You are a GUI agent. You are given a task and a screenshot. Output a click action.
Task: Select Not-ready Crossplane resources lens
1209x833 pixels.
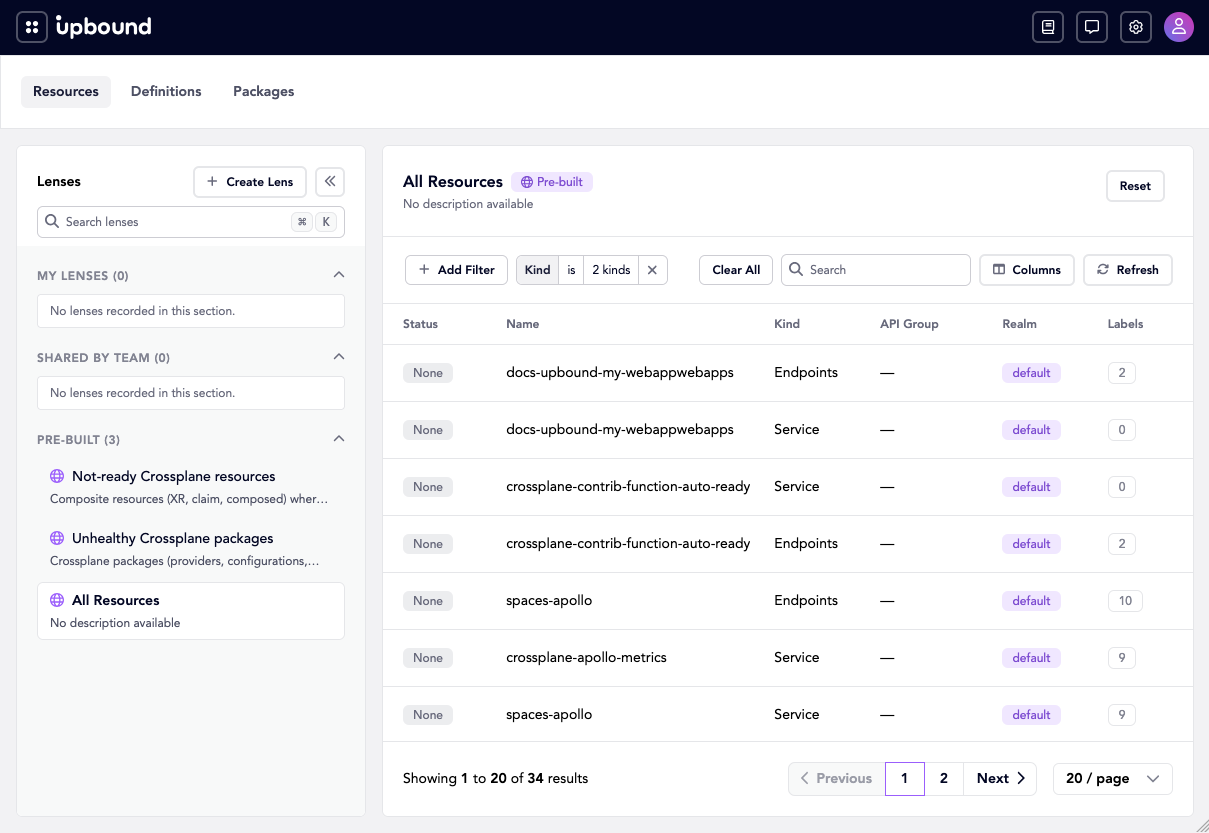pyautogui.click(x=191, y=487)
